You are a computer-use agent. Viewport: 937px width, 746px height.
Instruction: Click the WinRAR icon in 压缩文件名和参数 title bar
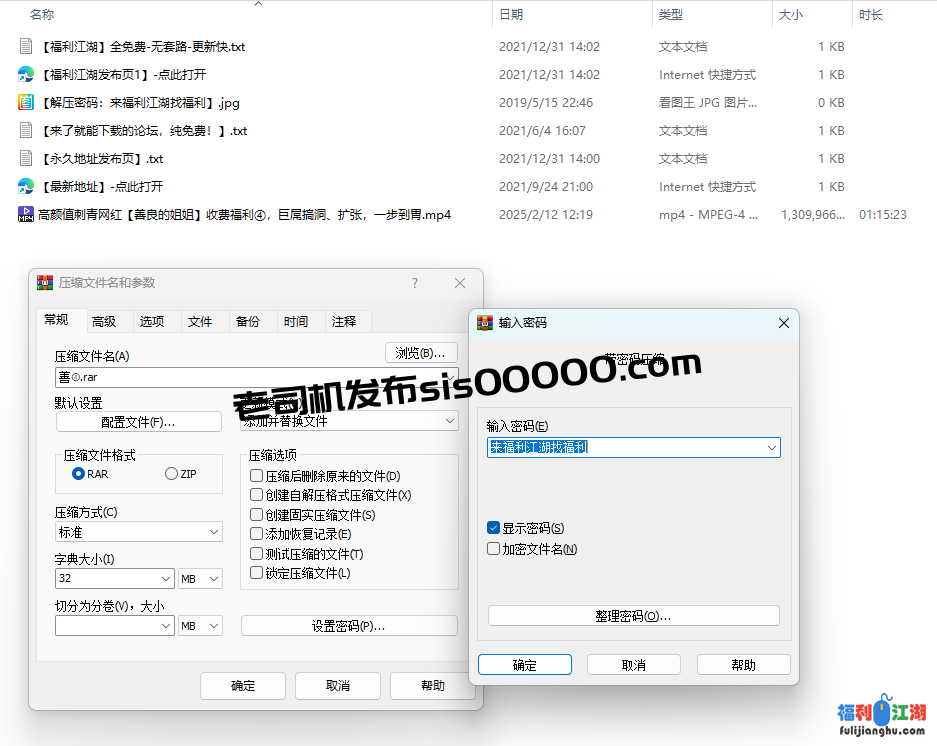(45, 283)
